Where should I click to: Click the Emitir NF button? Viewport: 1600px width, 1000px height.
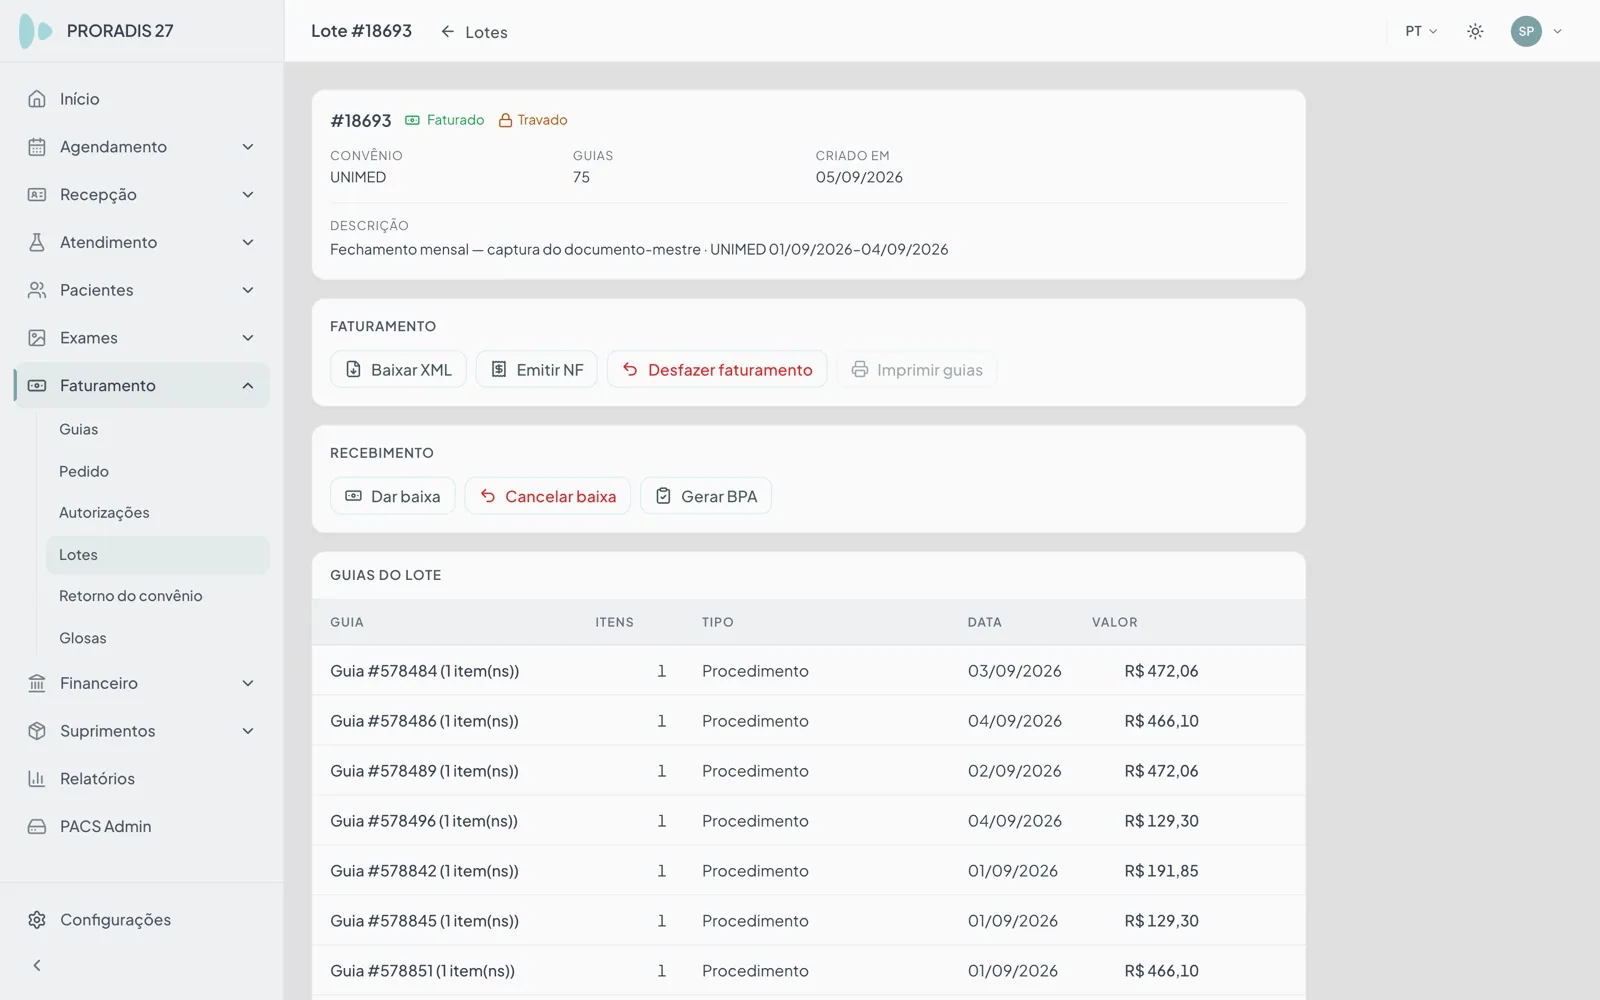tap(537, 369)
